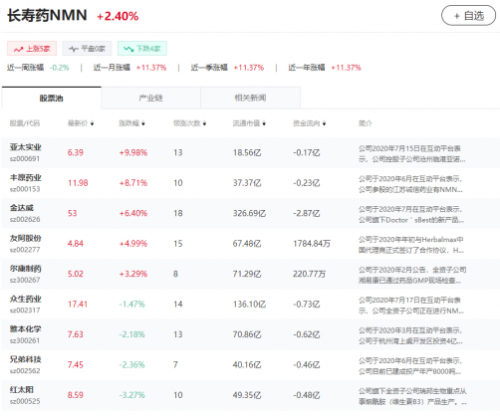This screenshot has width=500, height=416.
Task: Click stock code sz300267
Action: tap(25, 280)
